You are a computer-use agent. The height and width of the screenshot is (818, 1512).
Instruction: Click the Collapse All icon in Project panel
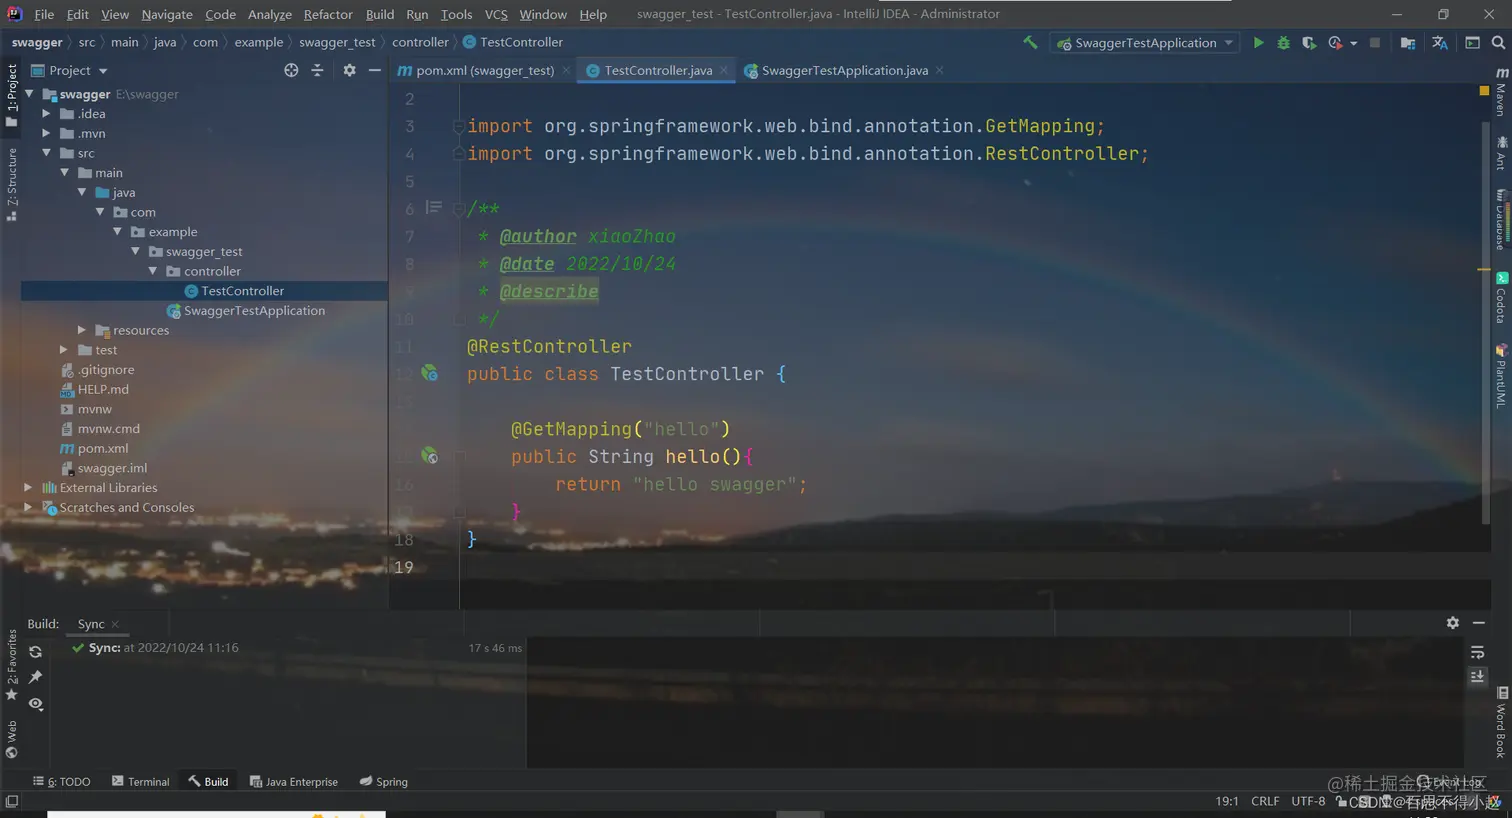tap(317, 70)
